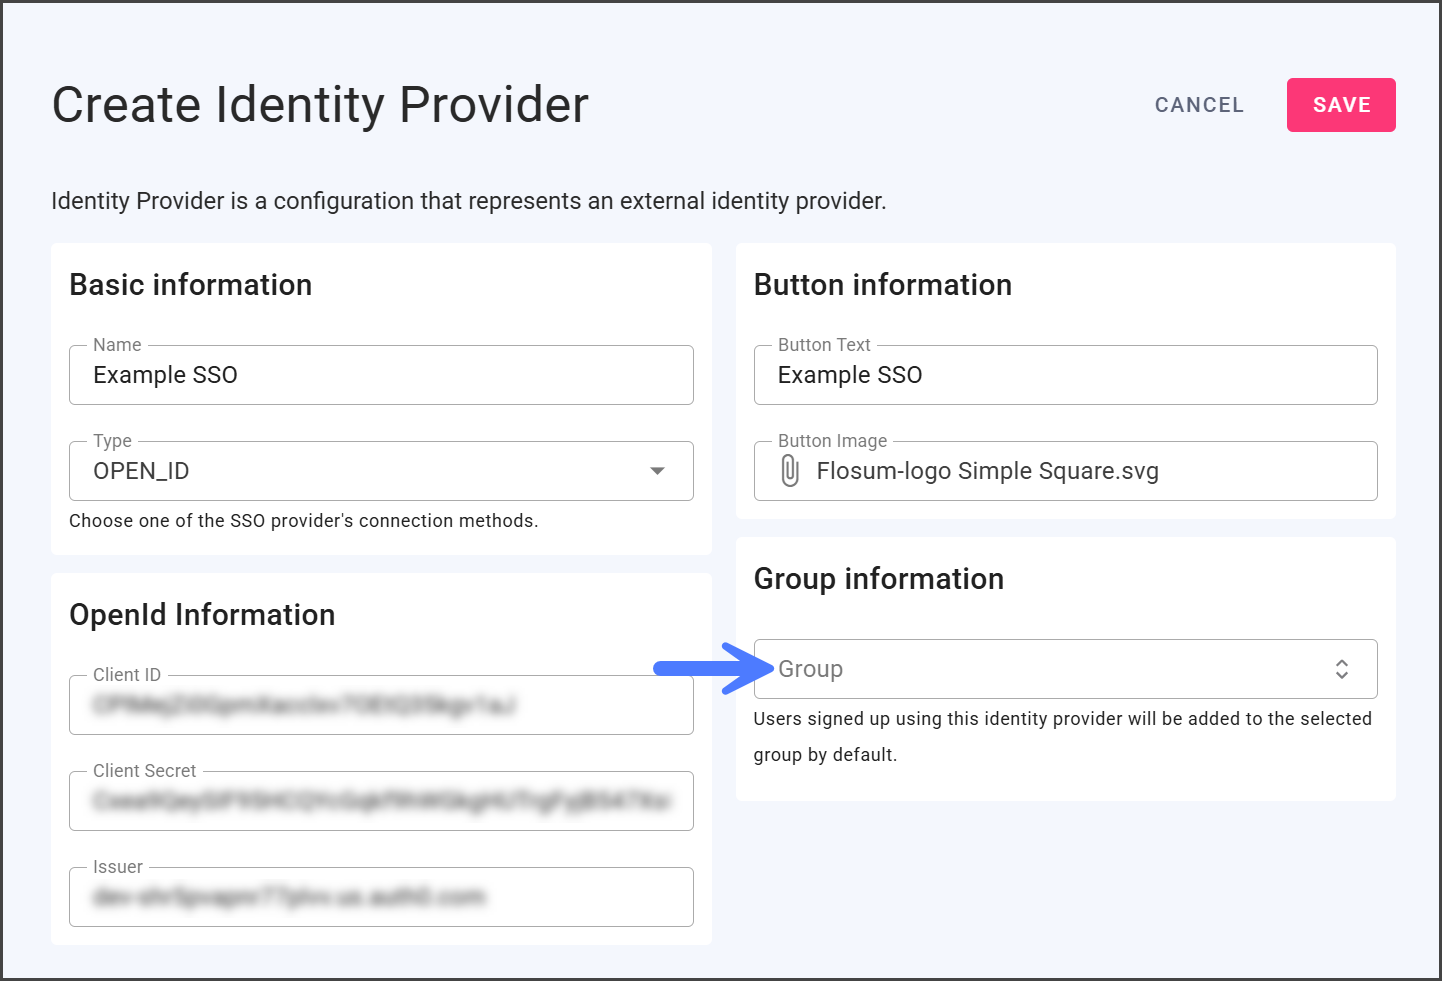Click the Create Identity Provider page title
The height and width of the screenshot is (981, 1442).
click(320, 105)
